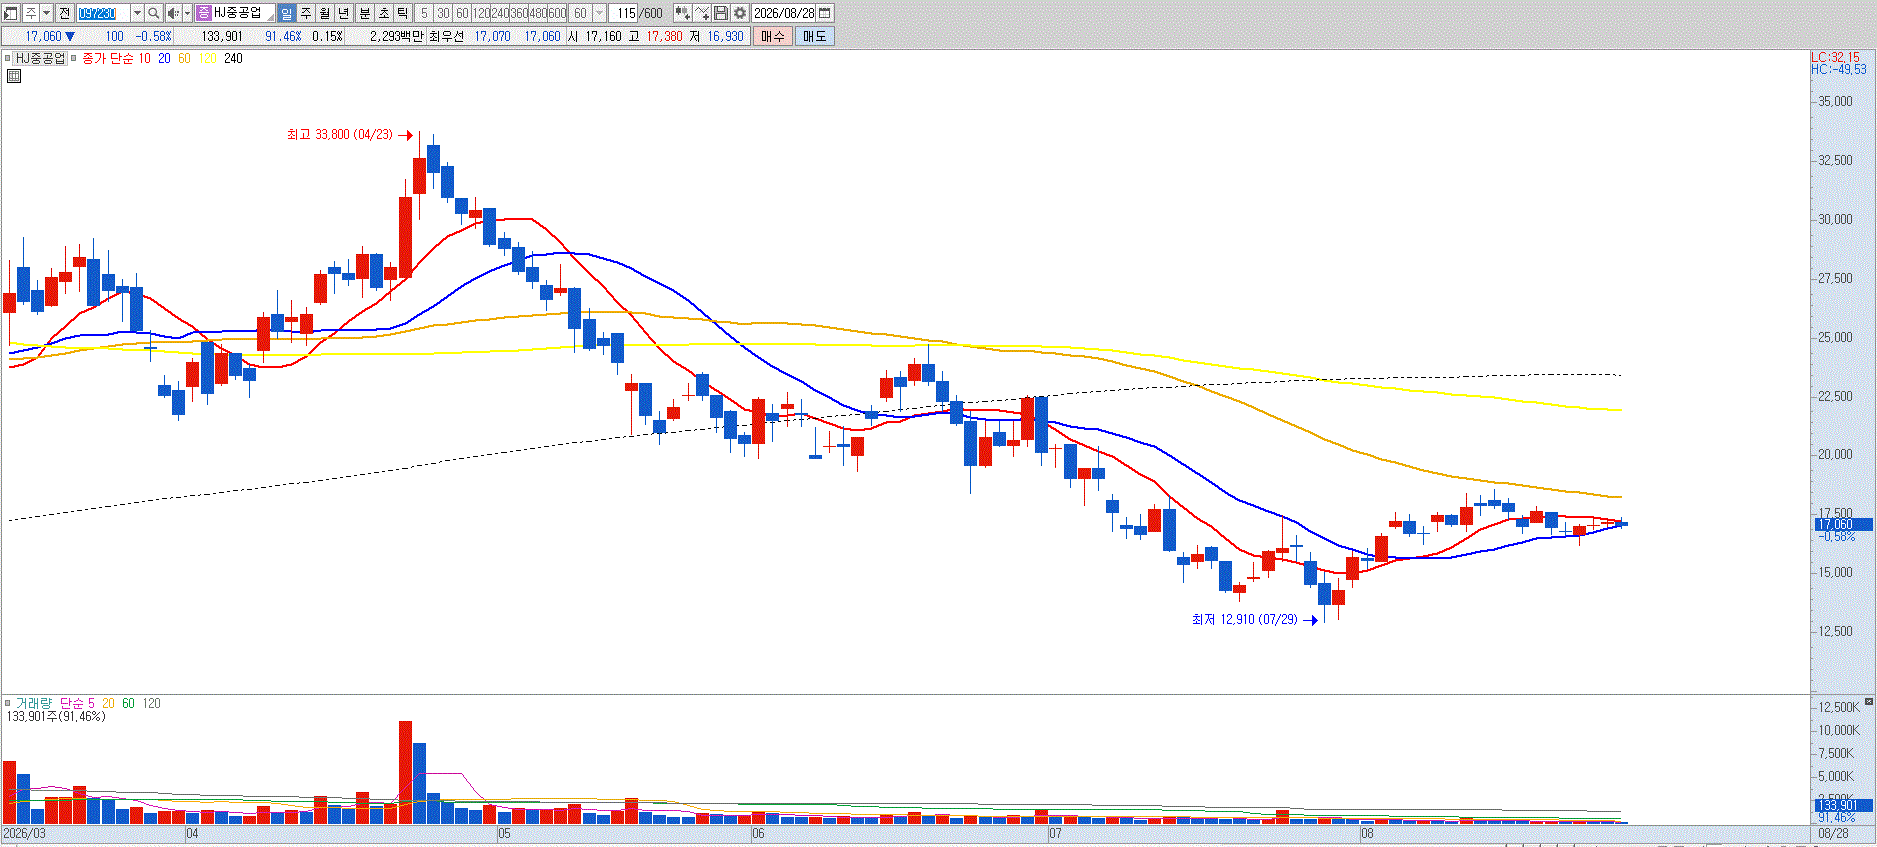Screen dimensions: 1877x847
Task: Select the 240 interval preset
Action: pos(500,13)
